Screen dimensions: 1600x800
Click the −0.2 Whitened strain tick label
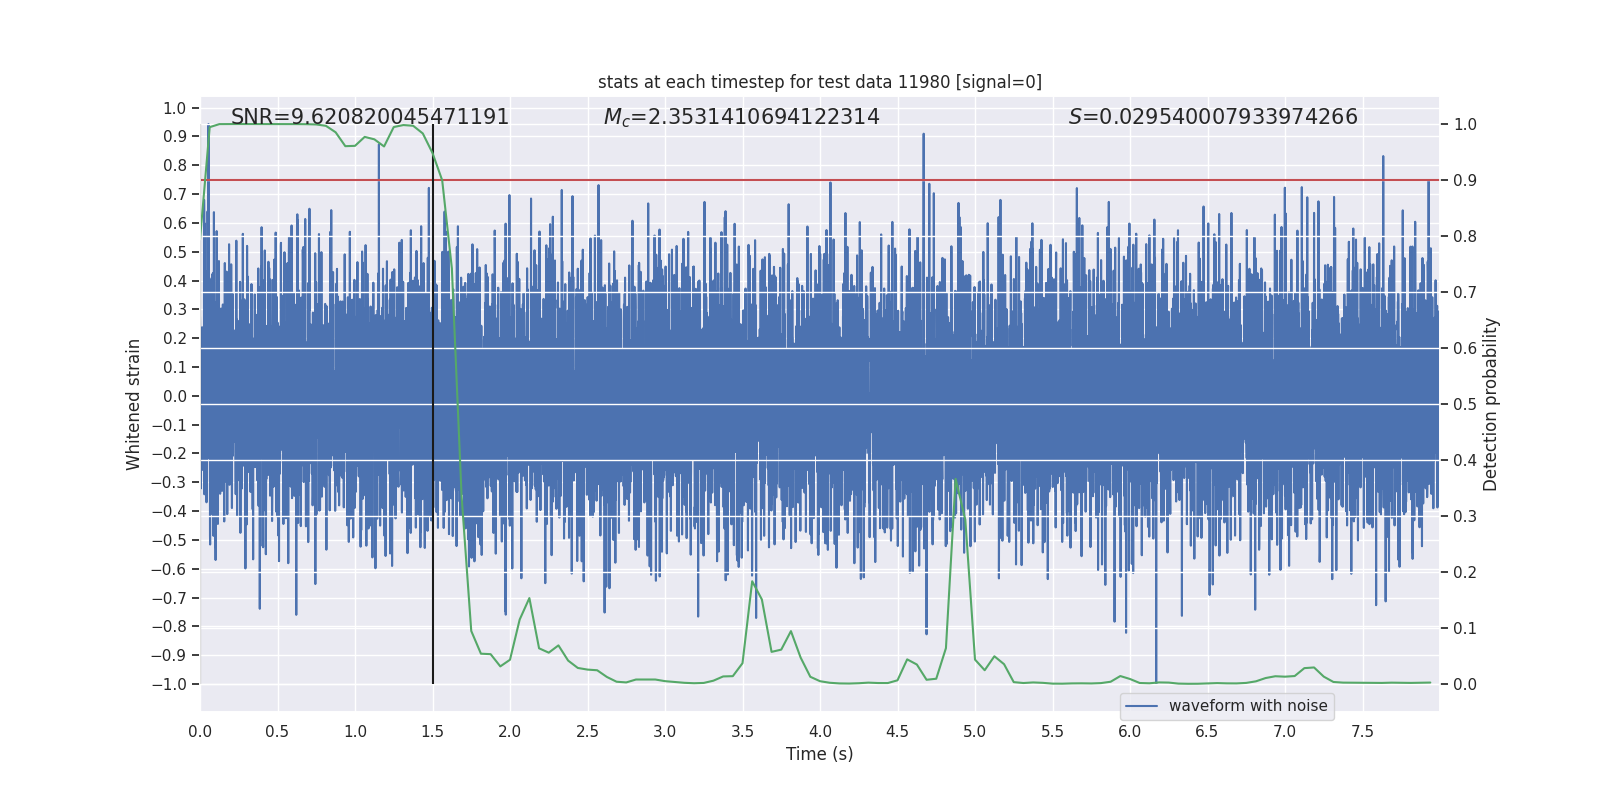(169, 453)
